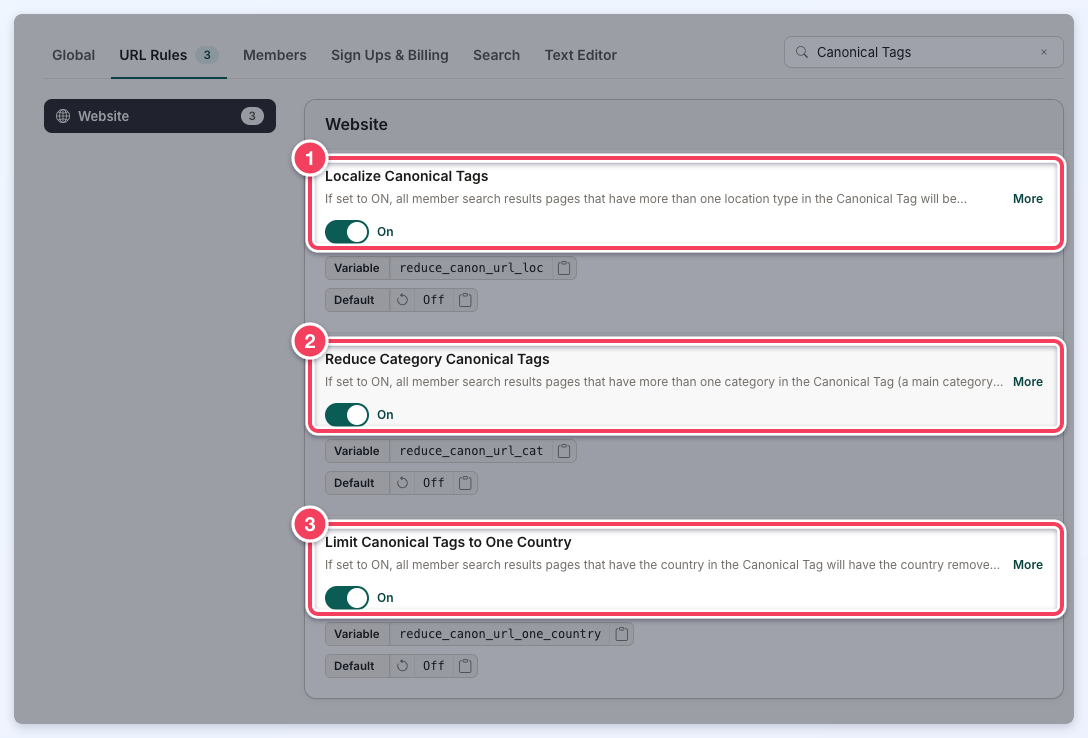The image size is (1088, 738).
Task: Switch to the Text Editor tab
Action: pos(581,55)
